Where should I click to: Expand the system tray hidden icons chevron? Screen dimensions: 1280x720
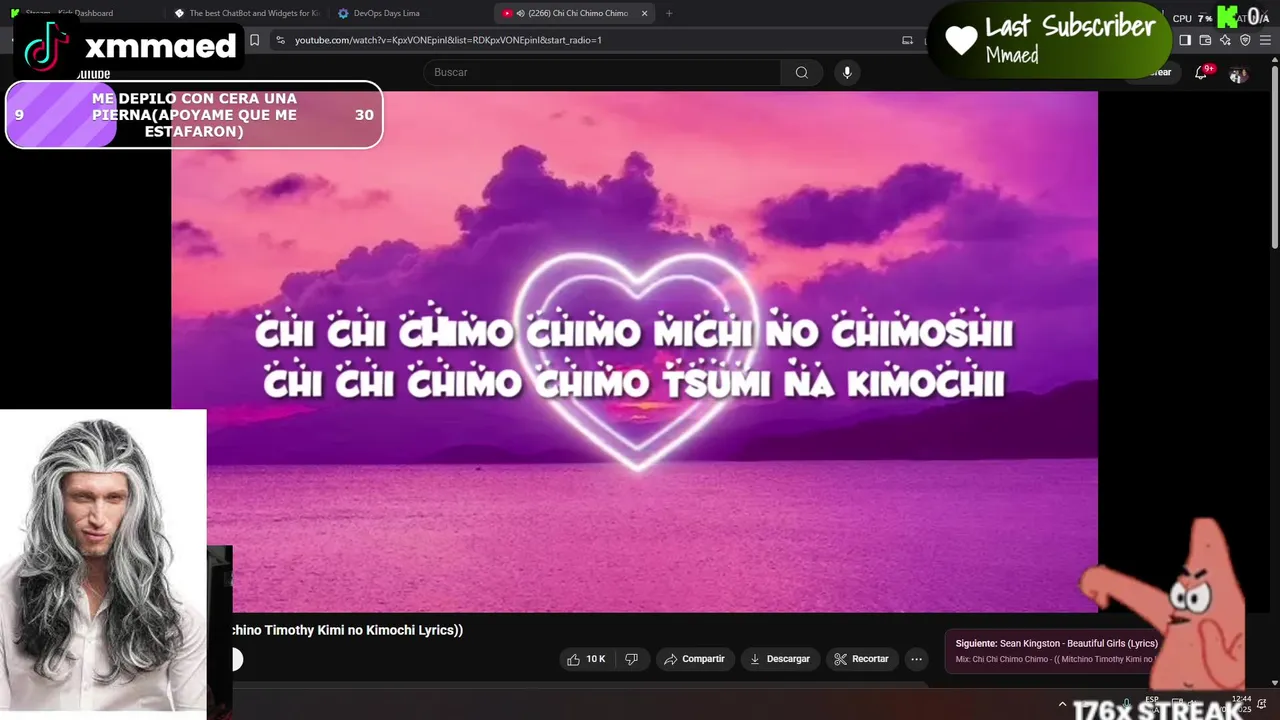(x=1063, y=704)
